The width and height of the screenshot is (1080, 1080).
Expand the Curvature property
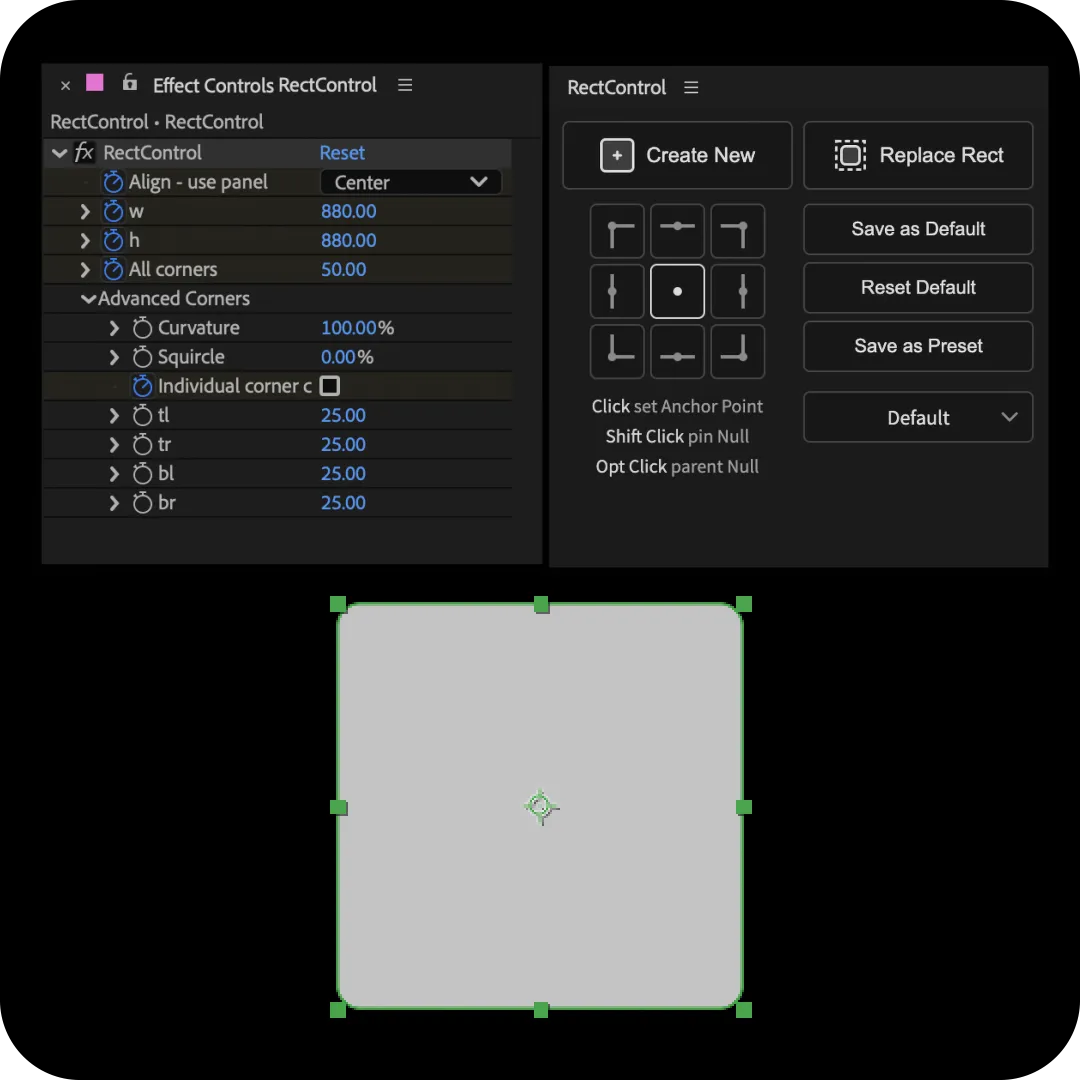pyautogui.click(x=114, y=328)
